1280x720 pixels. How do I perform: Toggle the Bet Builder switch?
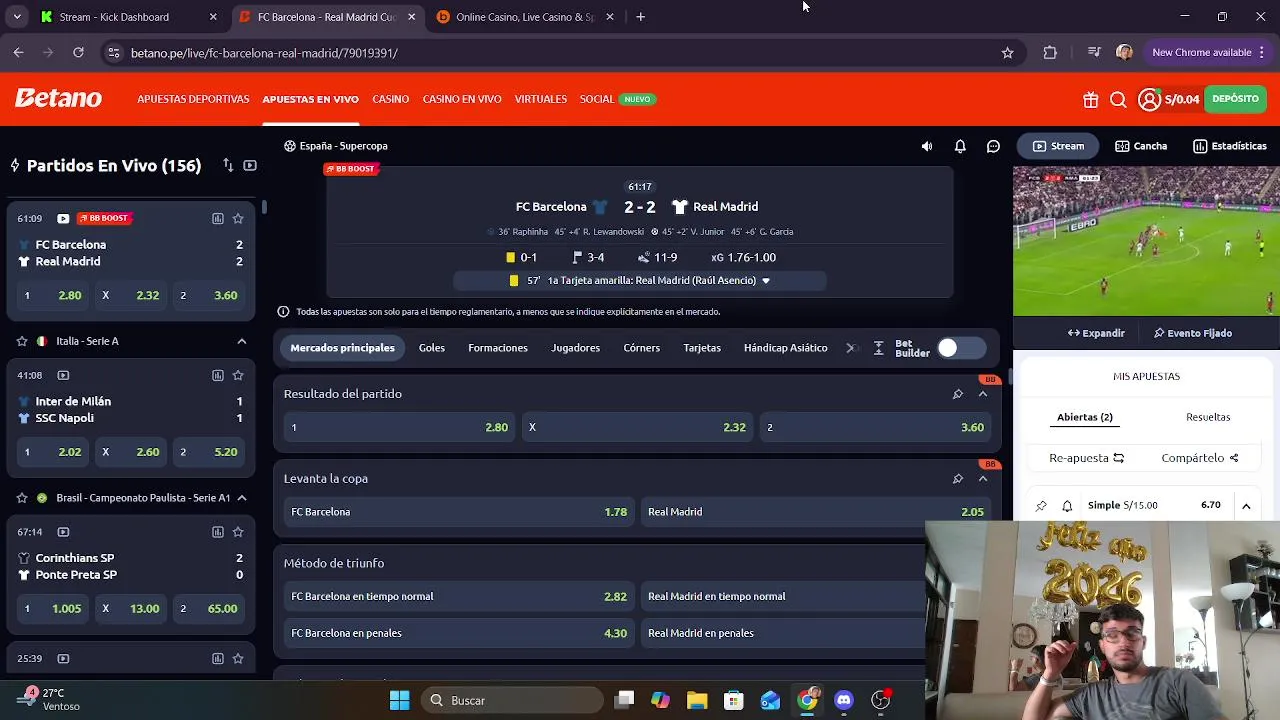[x=961, y=348]
